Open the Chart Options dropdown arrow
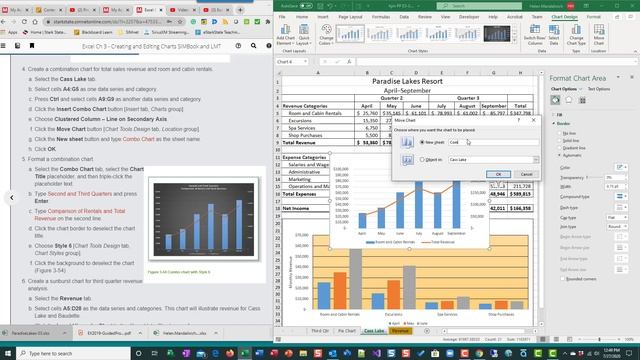Viewport: 640px width, 360px height. 580,89
